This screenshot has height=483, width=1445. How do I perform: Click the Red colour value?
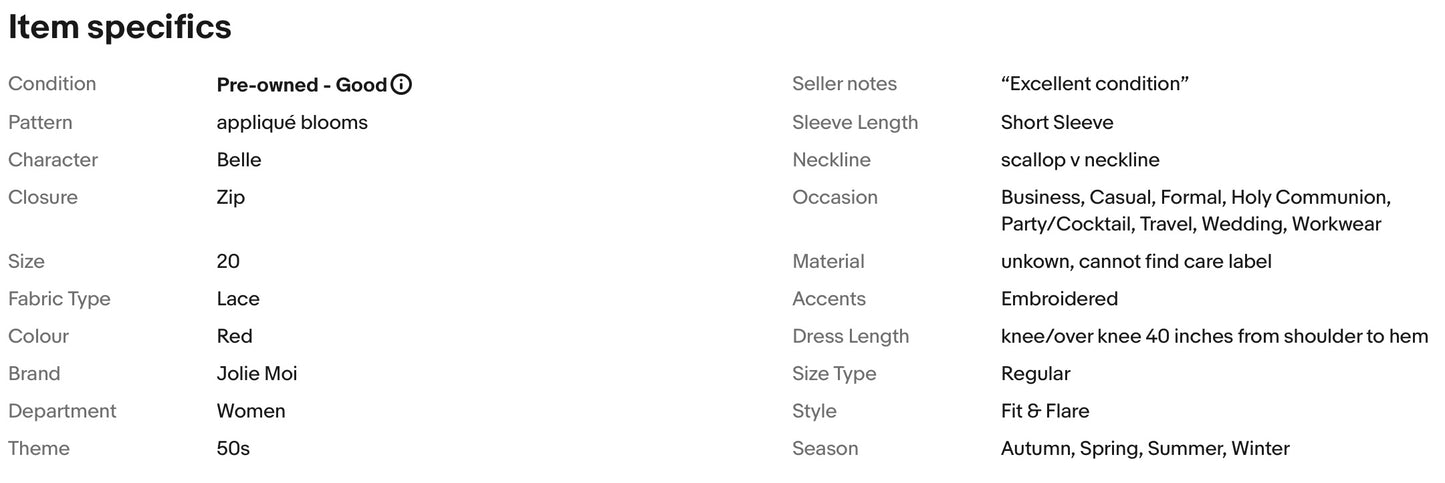[x=234, y=336]
